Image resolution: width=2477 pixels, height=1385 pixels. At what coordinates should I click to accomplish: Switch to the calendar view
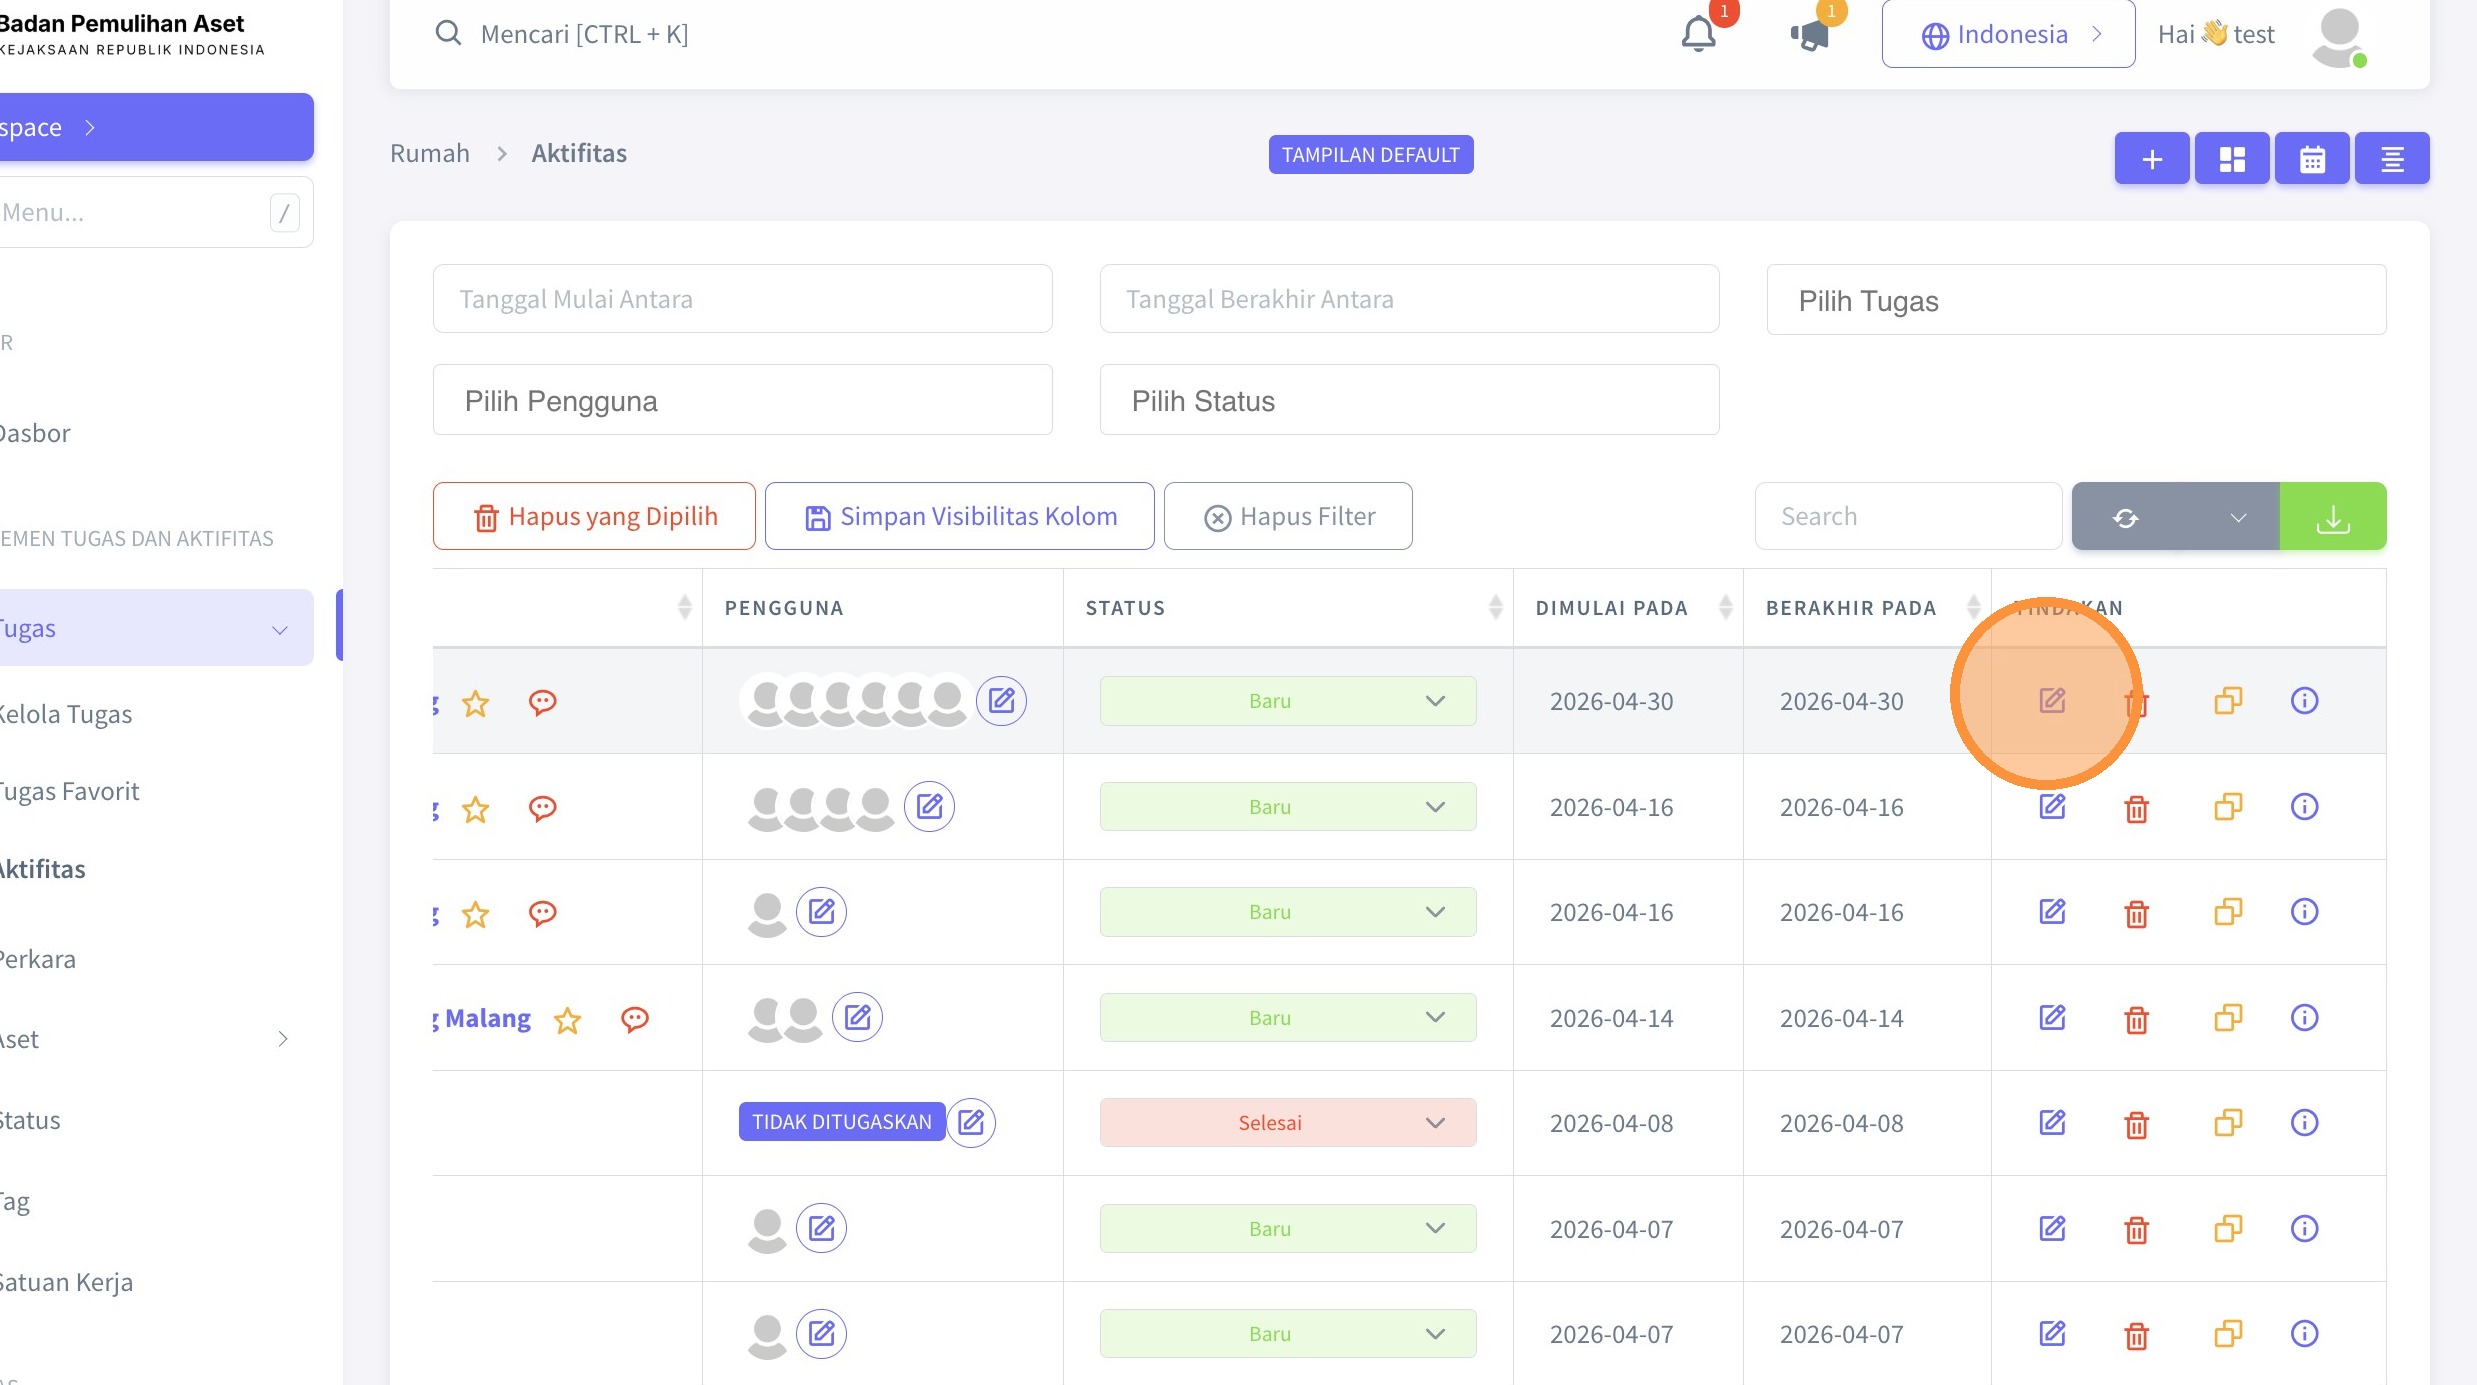2312,158
